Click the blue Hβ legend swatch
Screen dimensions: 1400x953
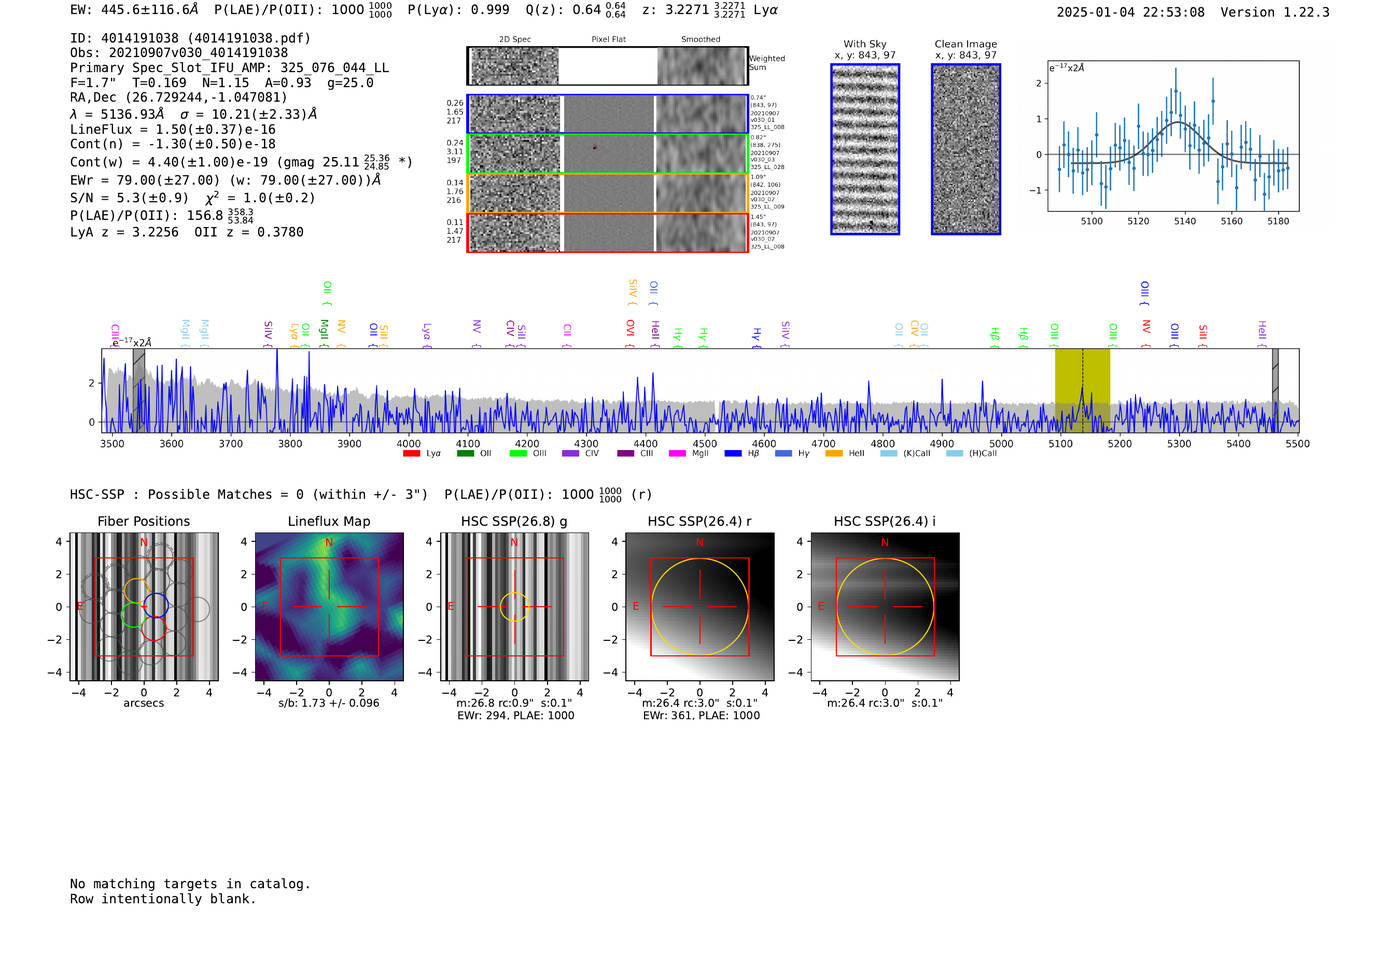point(733,454)
